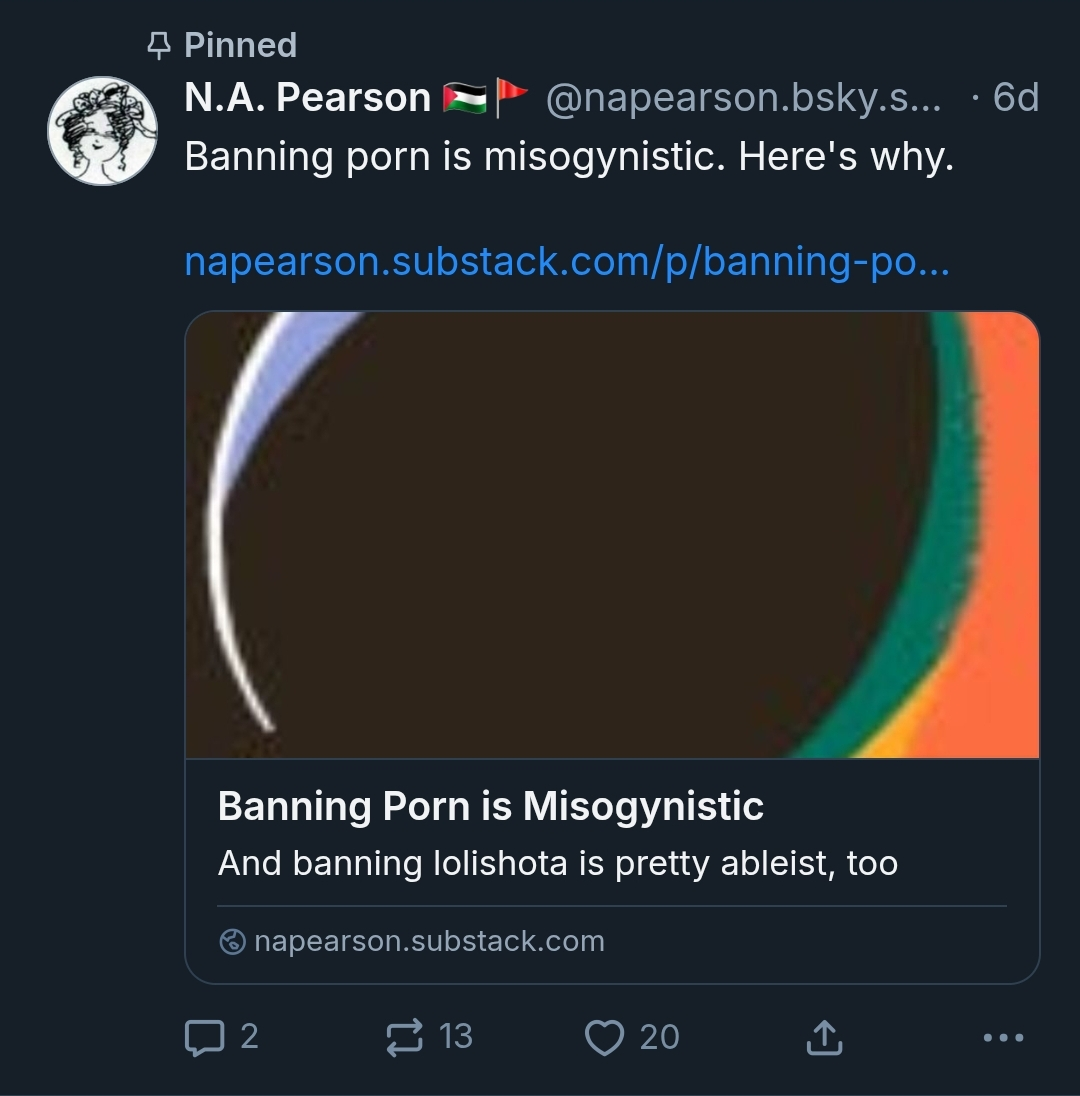The height and width of the screenshot is (1096, 1080).
Task: Share the post via the upload icon
Action: coord(824,1037)
